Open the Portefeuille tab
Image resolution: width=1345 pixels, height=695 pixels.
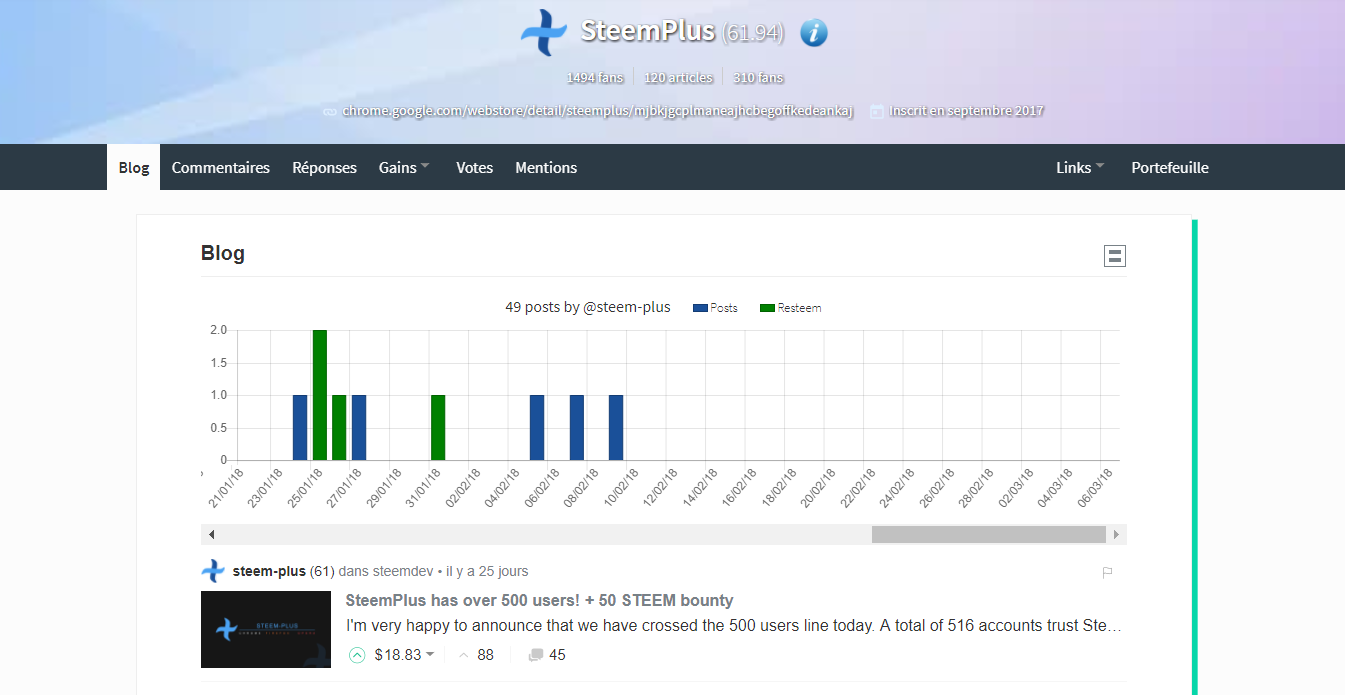coord(1170,167)
